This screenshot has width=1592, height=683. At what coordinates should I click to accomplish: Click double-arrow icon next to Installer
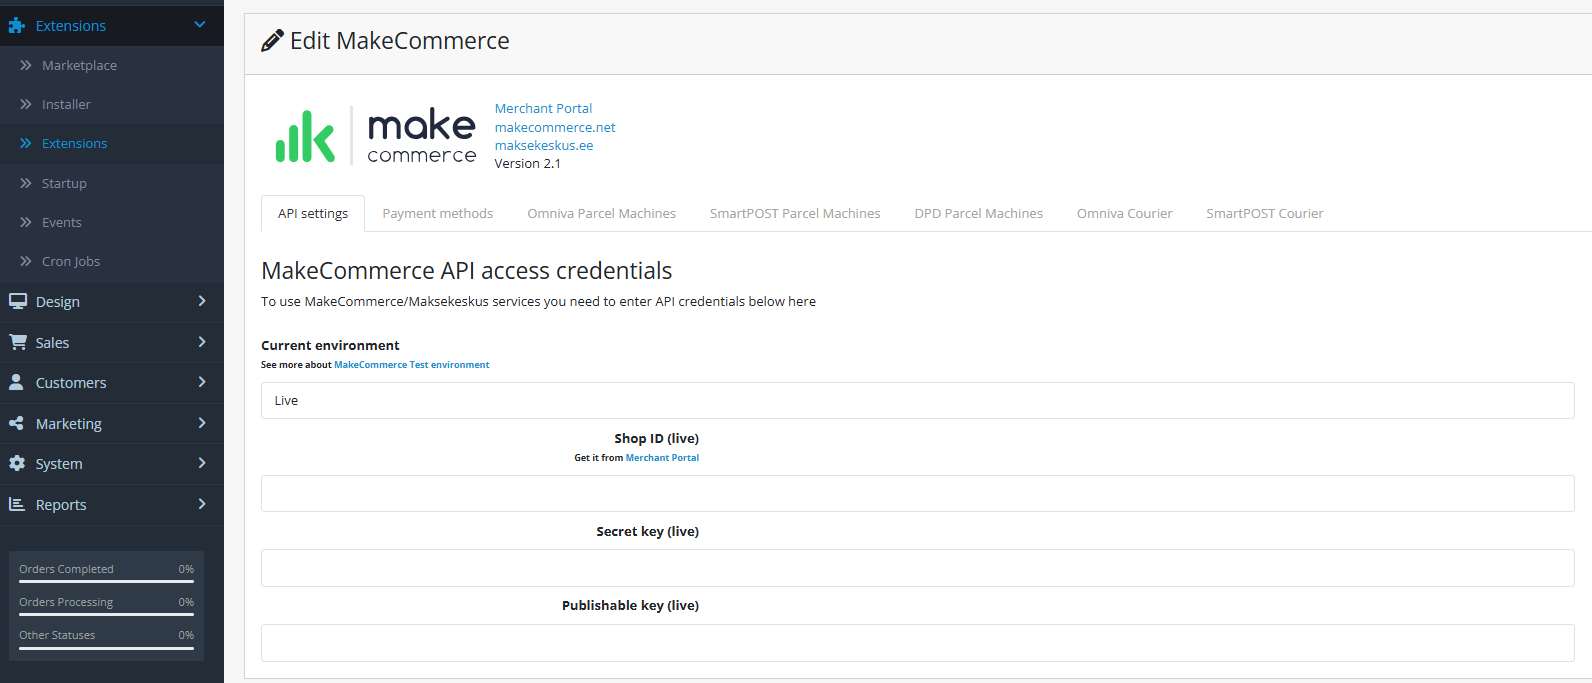26,104
